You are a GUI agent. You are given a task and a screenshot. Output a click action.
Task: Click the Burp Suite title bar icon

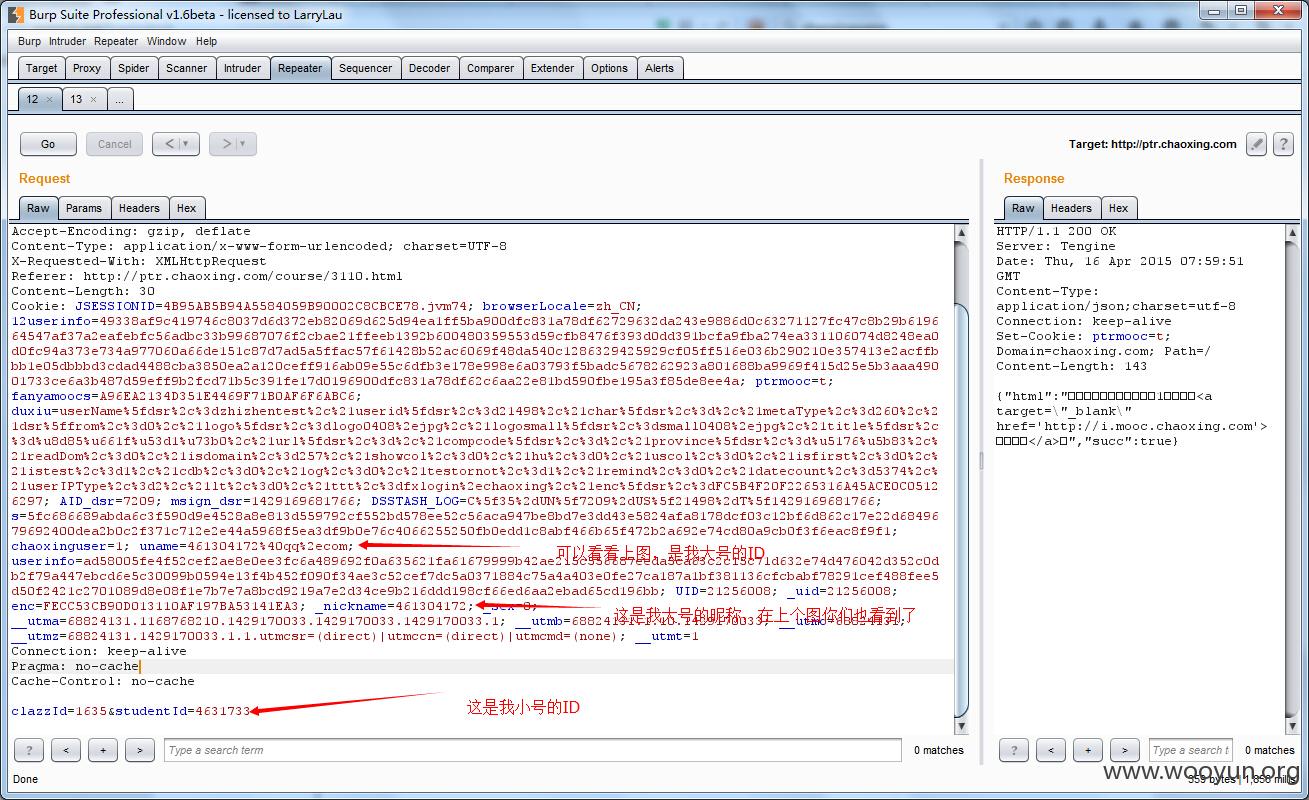[x=16, y=14]
